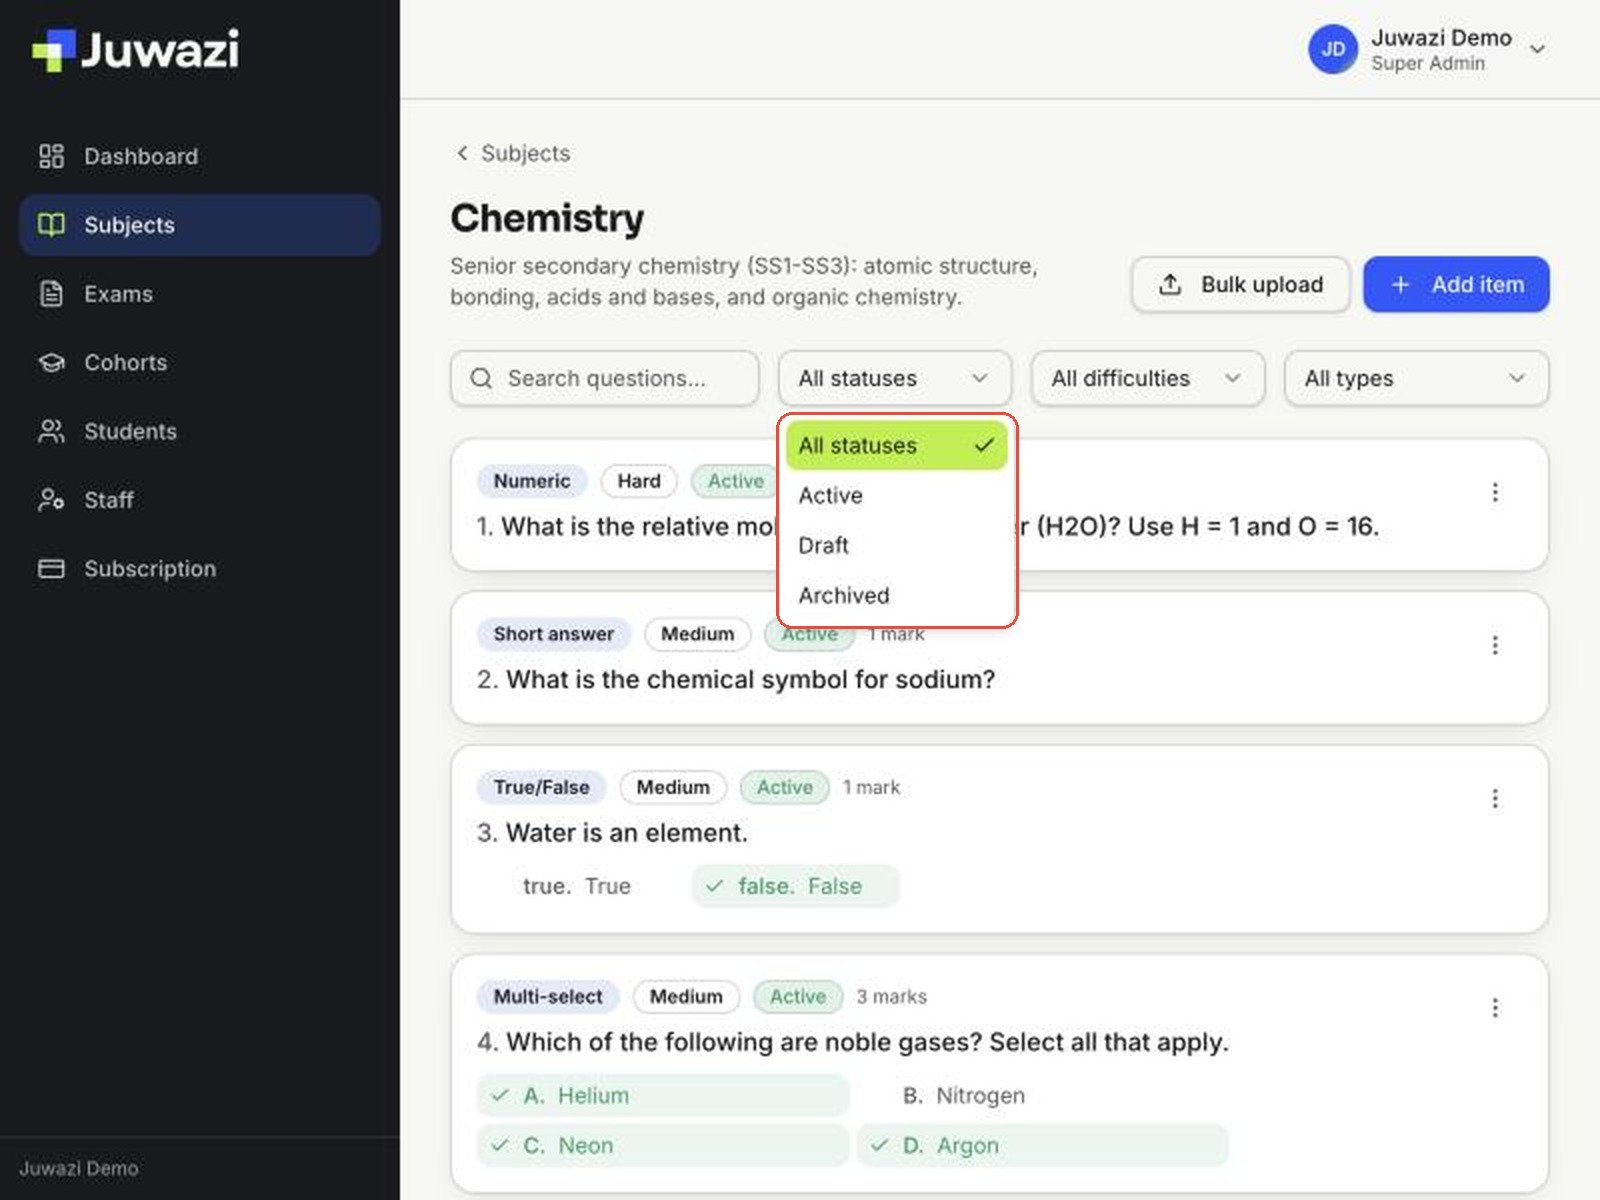Click the Dashboard grid icon
Image resolution: width=1600 pixels, height=1200 pixels.
point(51,156)
